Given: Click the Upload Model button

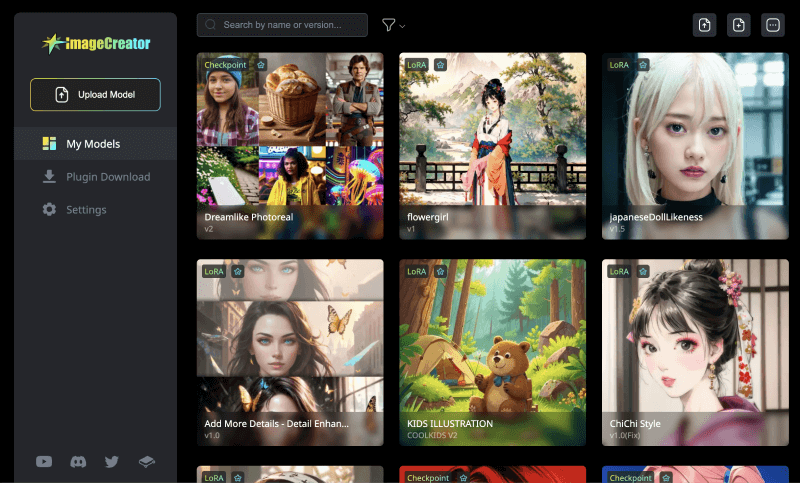Looking at the screenshot, I should tap(95, 94).
